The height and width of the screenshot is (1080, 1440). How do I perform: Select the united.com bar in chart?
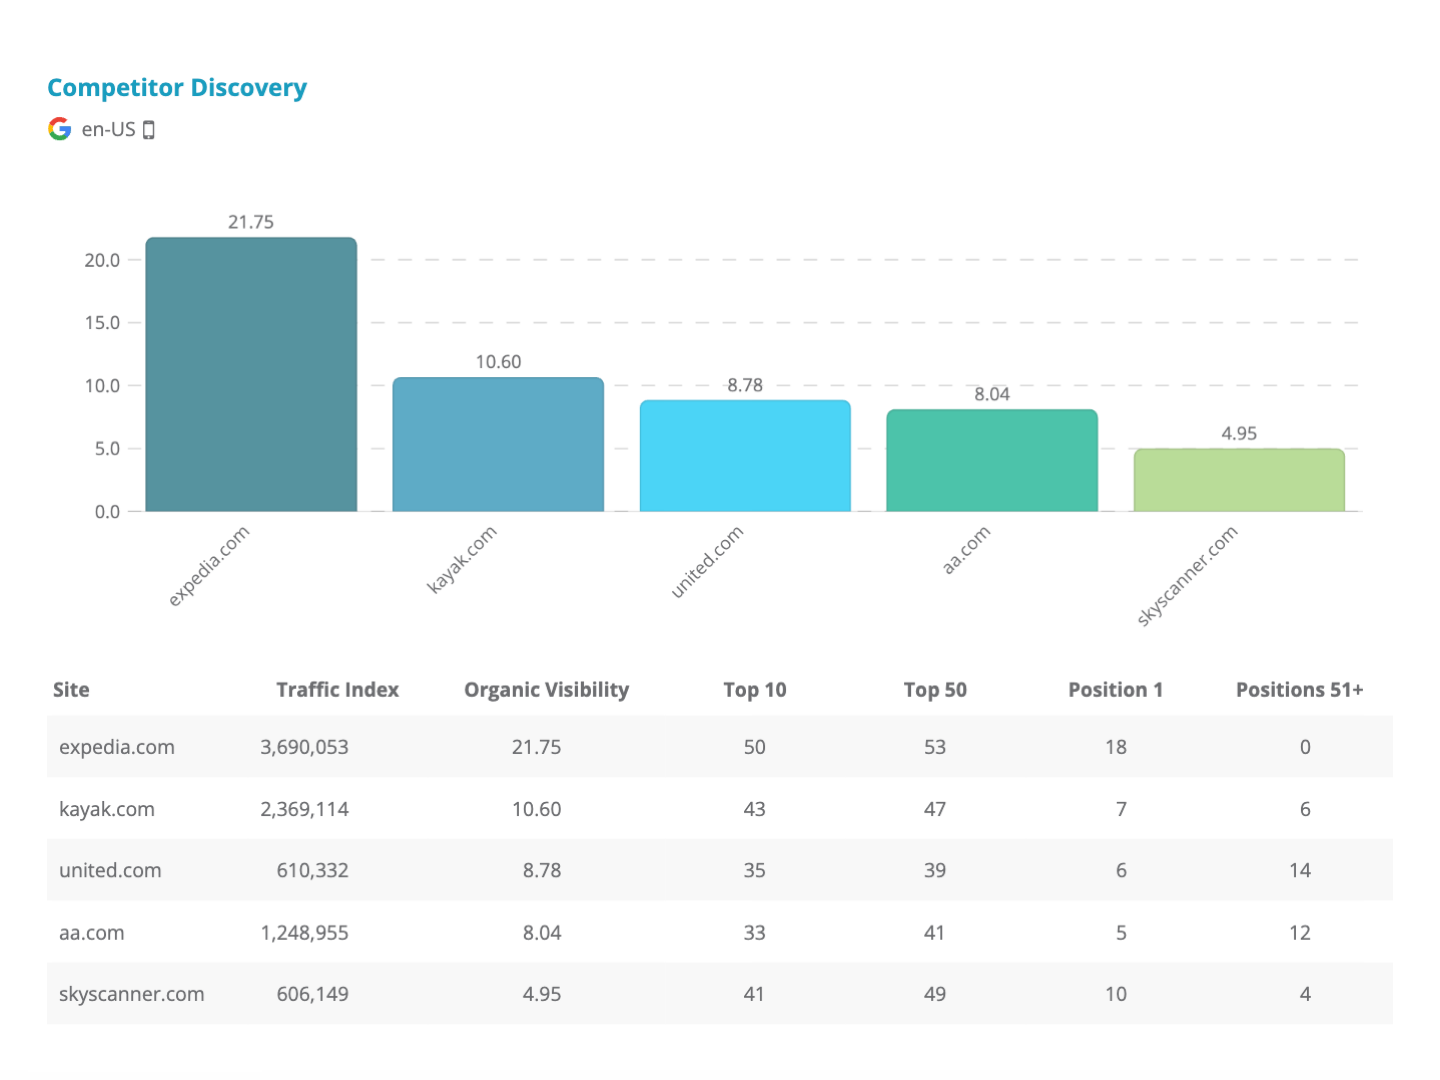click(x=745, y=456)
